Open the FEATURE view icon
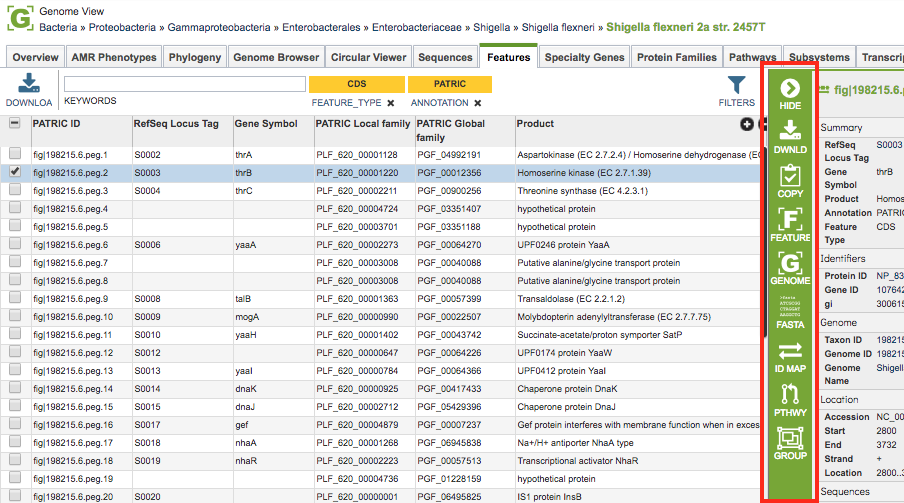This screenshot has height=503, width=904. coord(790,219)
